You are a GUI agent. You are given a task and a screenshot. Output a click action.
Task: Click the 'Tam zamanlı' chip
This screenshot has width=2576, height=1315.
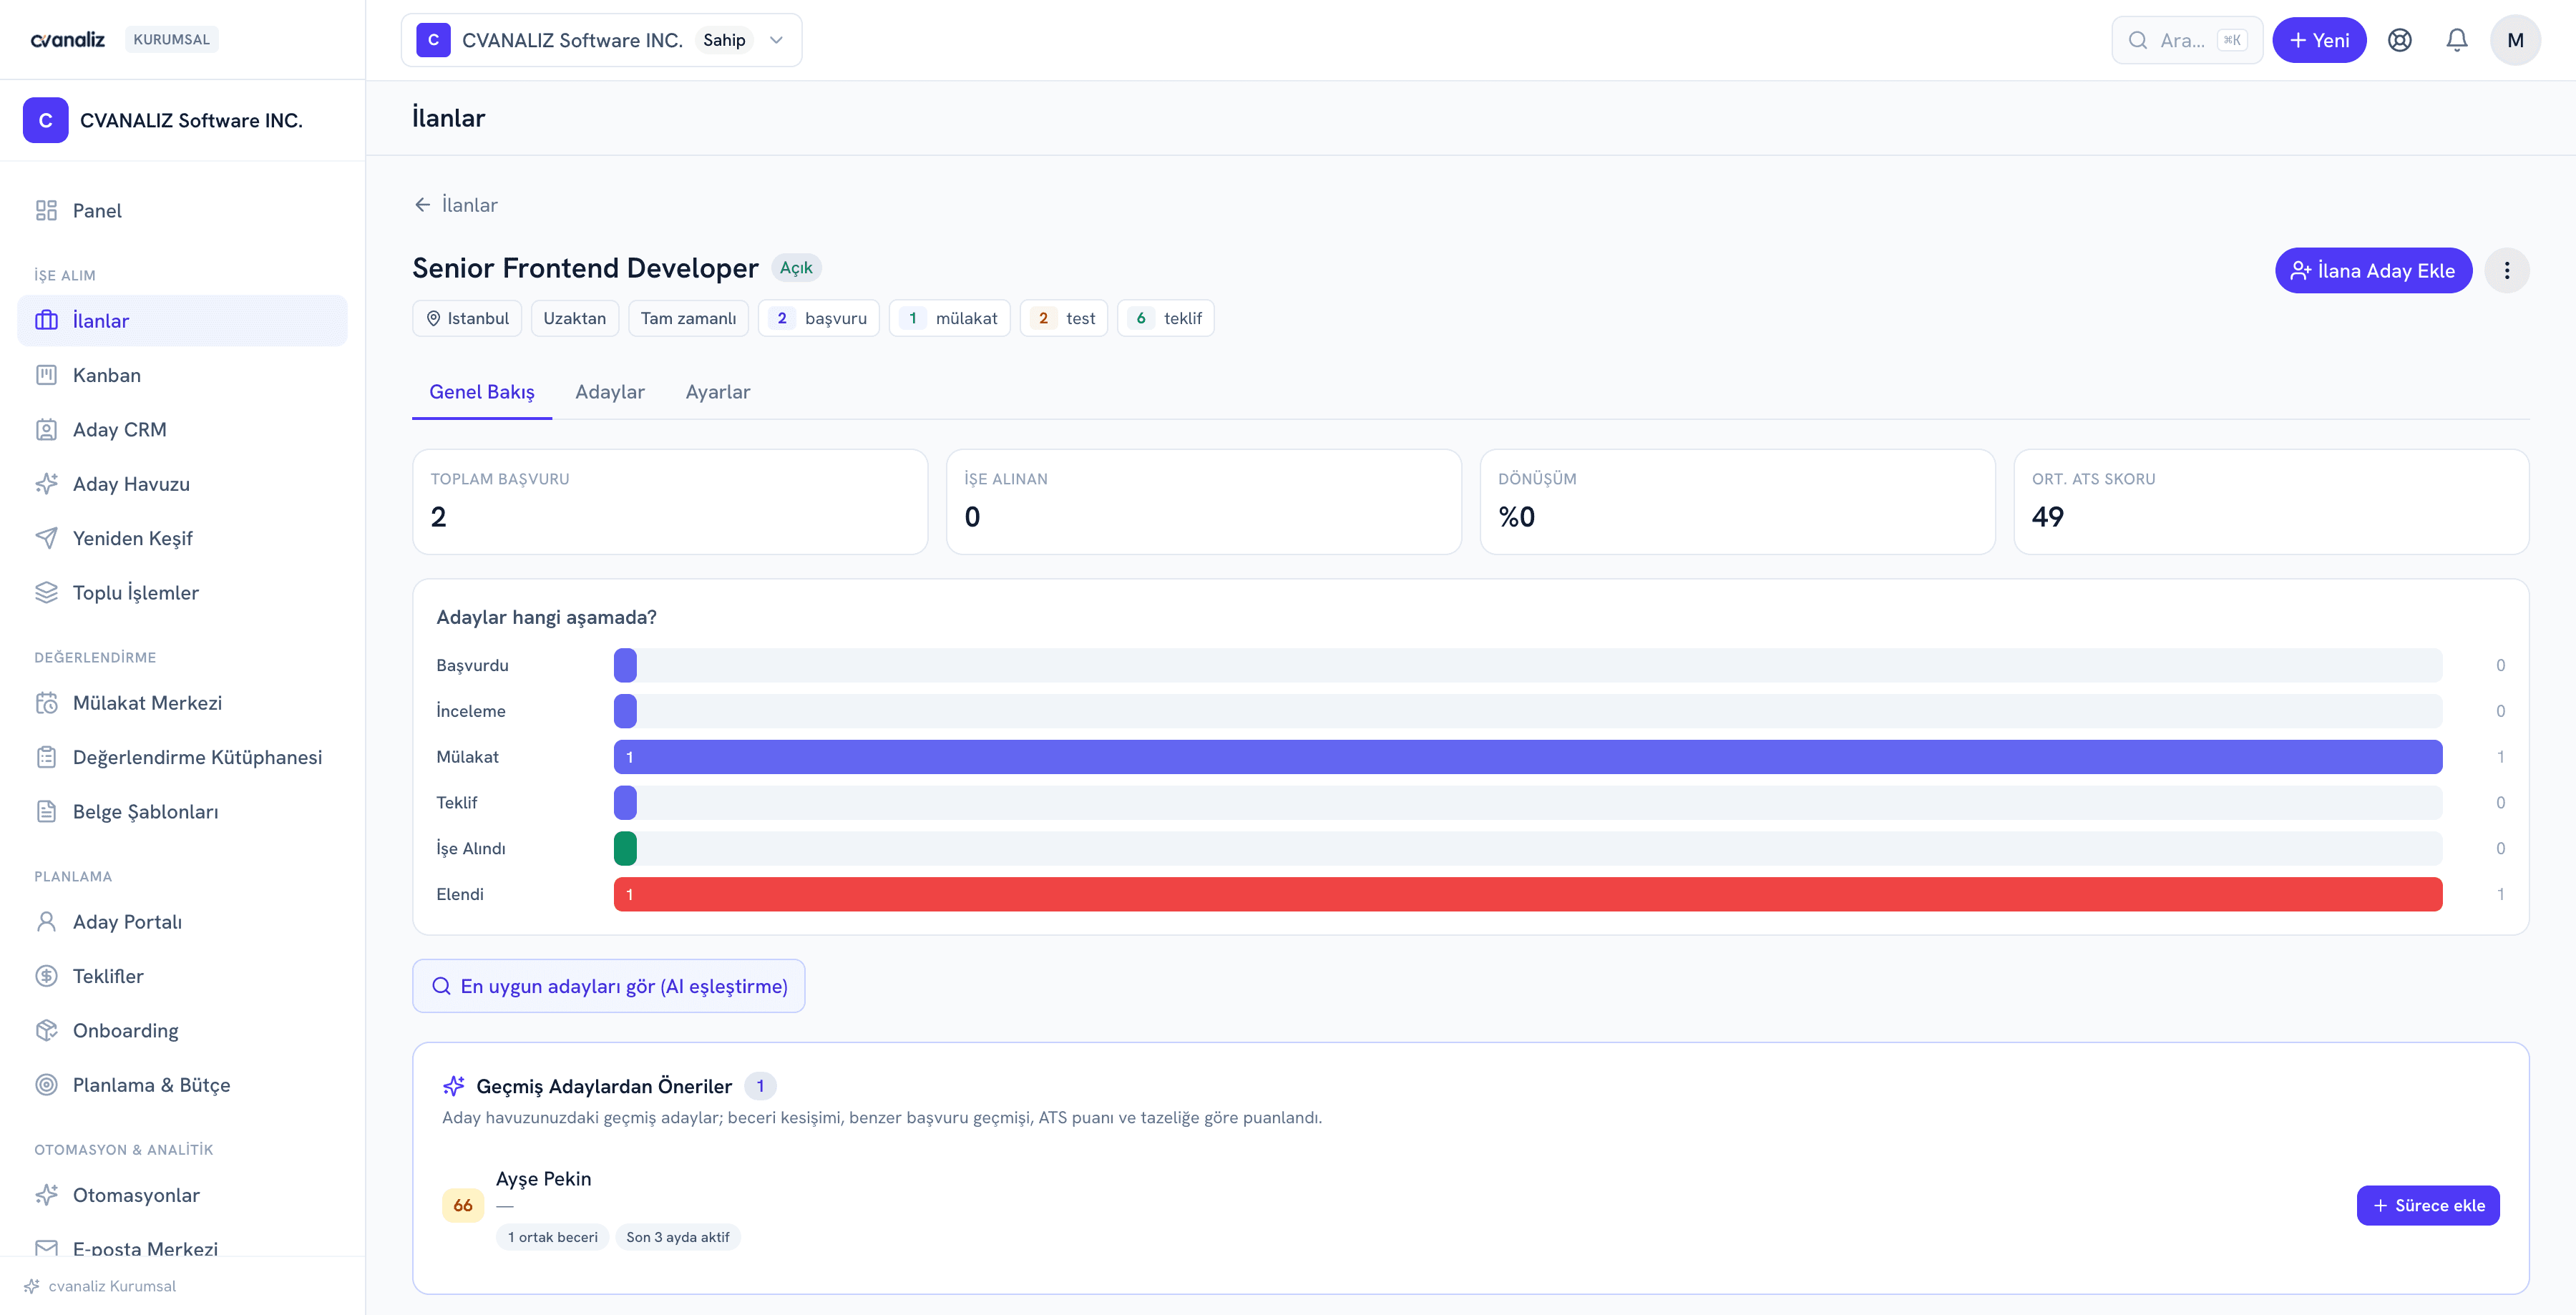tap(688, 318)
